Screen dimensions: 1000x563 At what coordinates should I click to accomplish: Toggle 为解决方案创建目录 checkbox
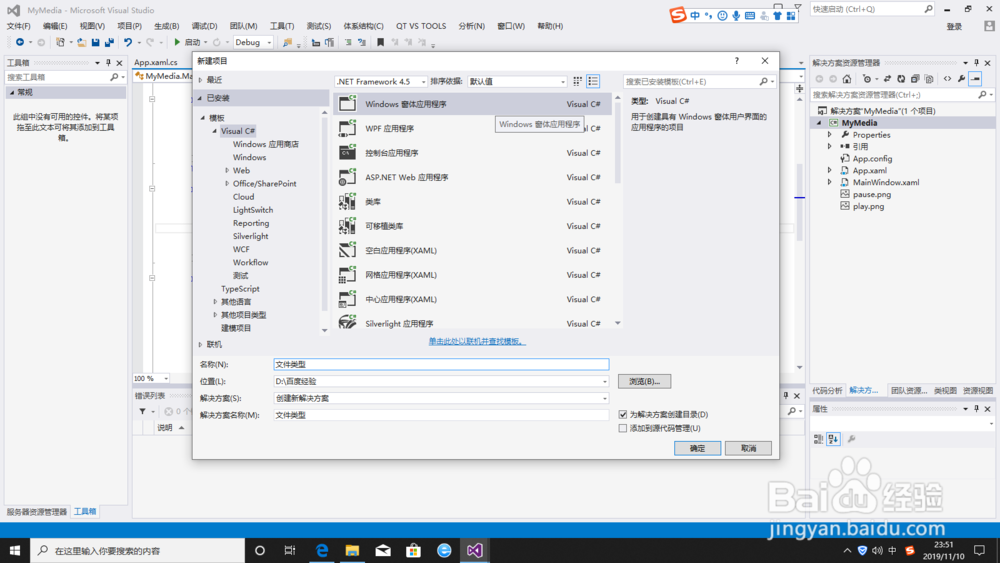[623, 414]
